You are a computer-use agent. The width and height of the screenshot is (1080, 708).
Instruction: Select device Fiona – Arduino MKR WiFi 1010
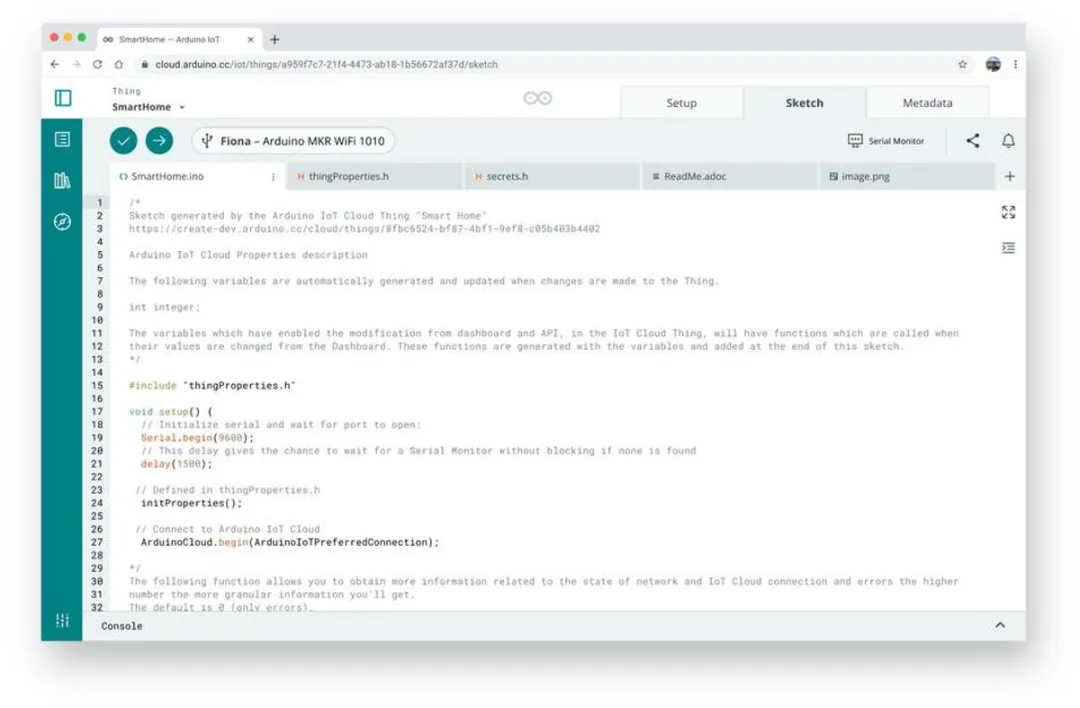[293, 140]
